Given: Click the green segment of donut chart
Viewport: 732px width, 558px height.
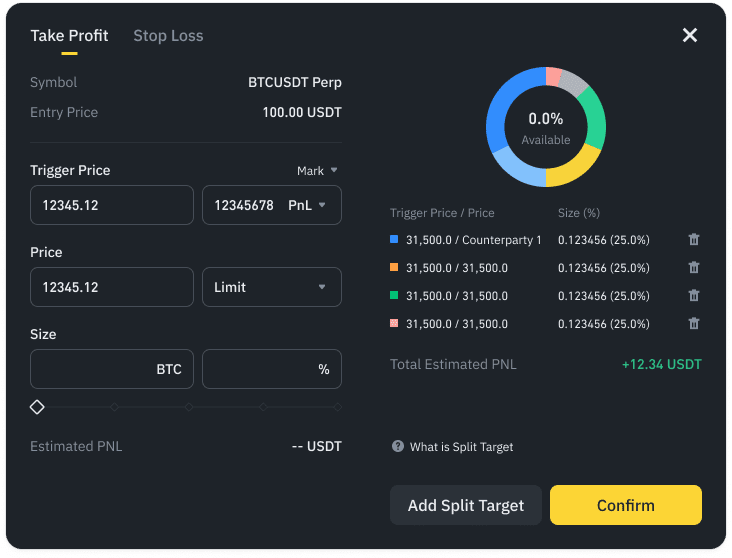Looking at the screenshot, I should coord(595,119).
